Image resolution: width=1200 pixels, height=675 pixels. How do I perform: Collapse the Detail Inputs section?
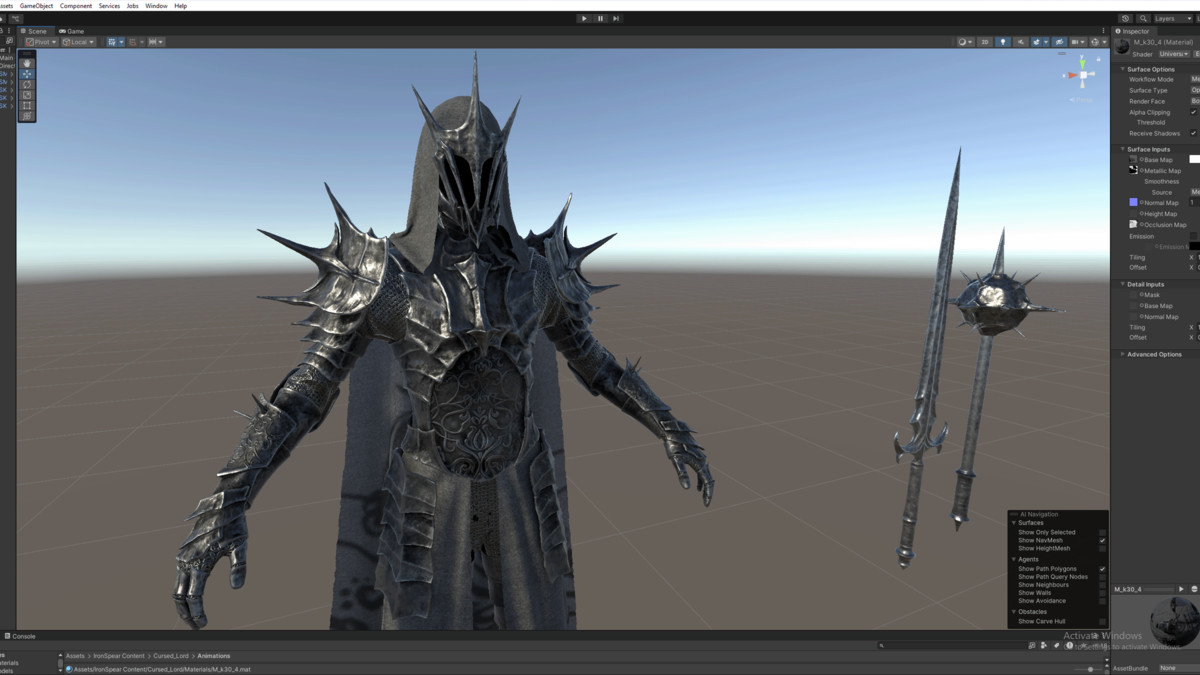click(1123, 284)
